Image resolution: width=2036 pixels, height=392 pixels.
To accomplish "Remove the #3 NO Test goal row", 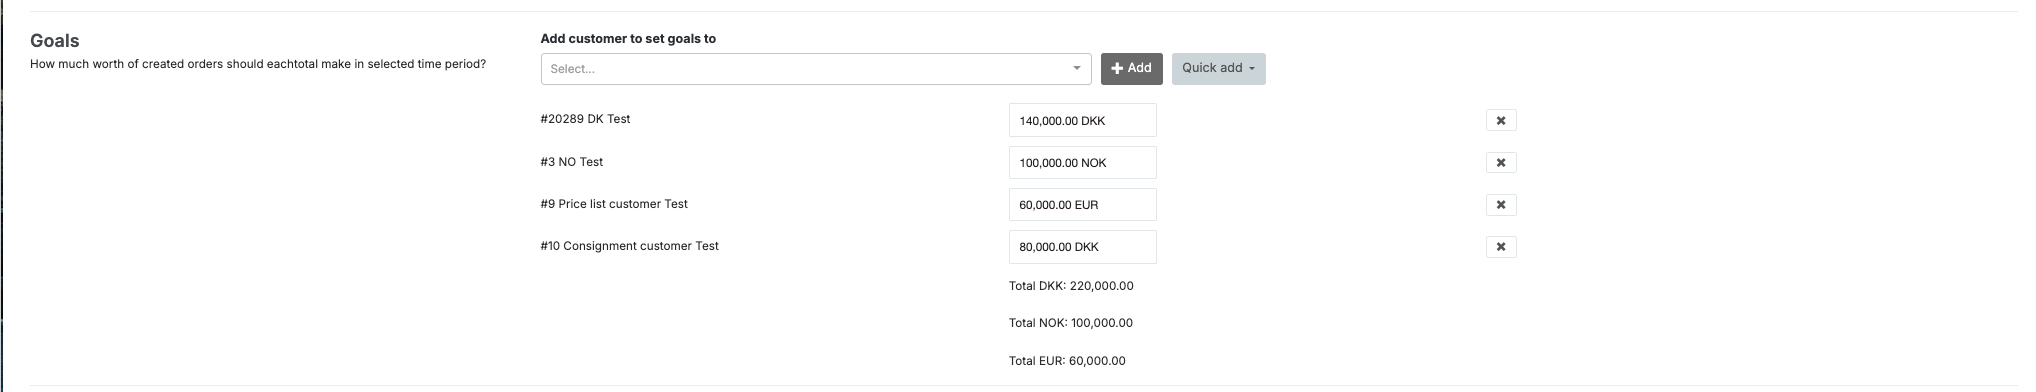I will point(1500,162).
